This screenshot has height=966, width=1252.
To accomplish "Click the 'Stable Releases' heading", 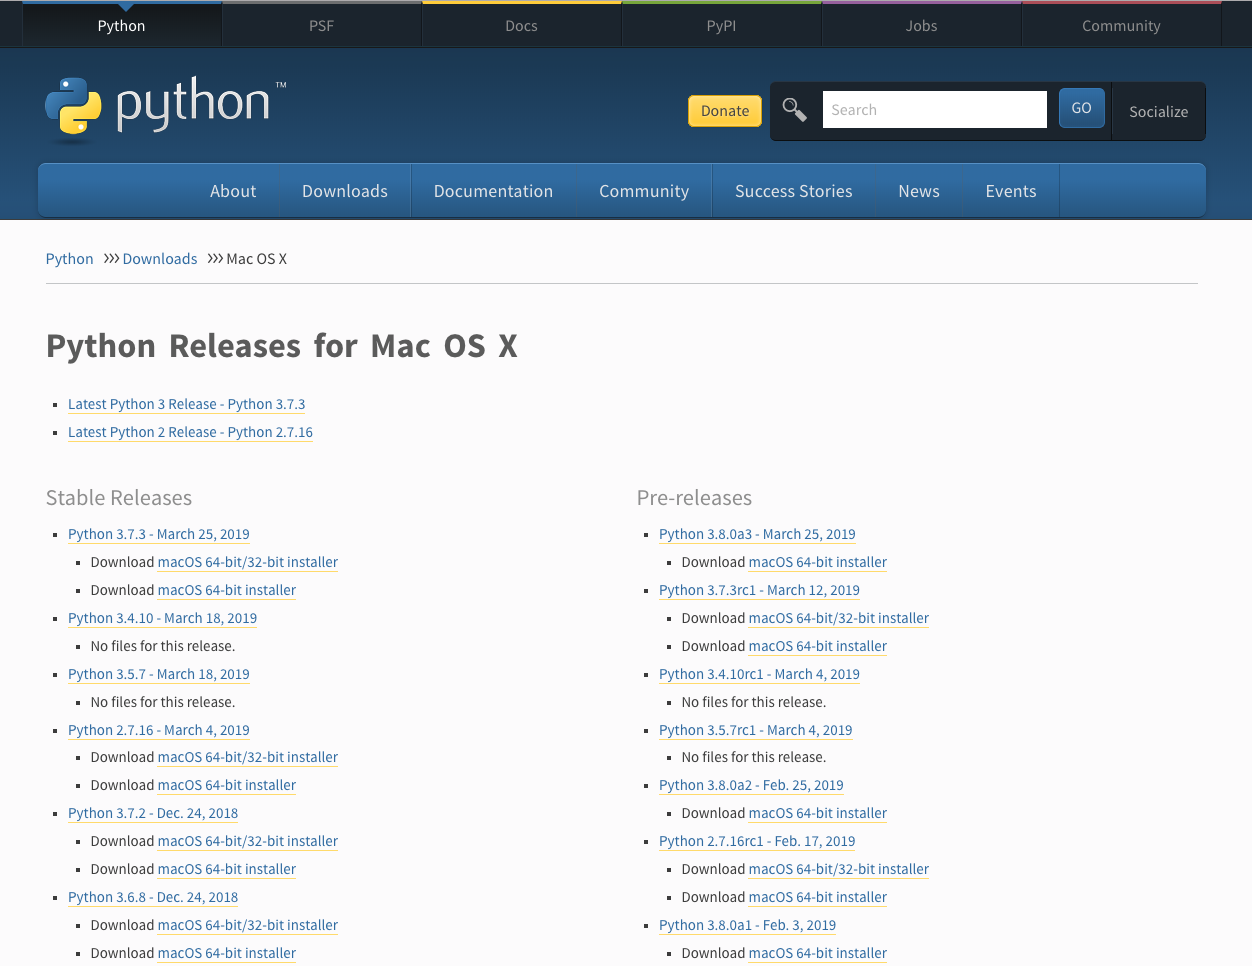I will [119, 498].
